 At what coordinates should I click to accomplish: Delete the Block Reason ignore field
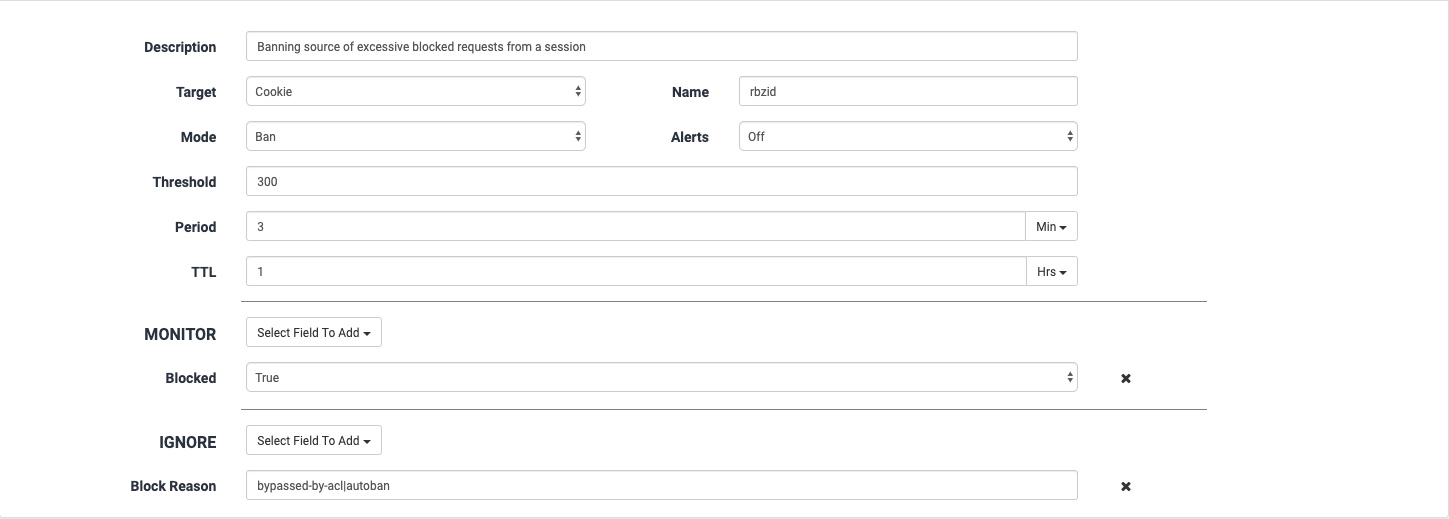(x=1125, y=487)
